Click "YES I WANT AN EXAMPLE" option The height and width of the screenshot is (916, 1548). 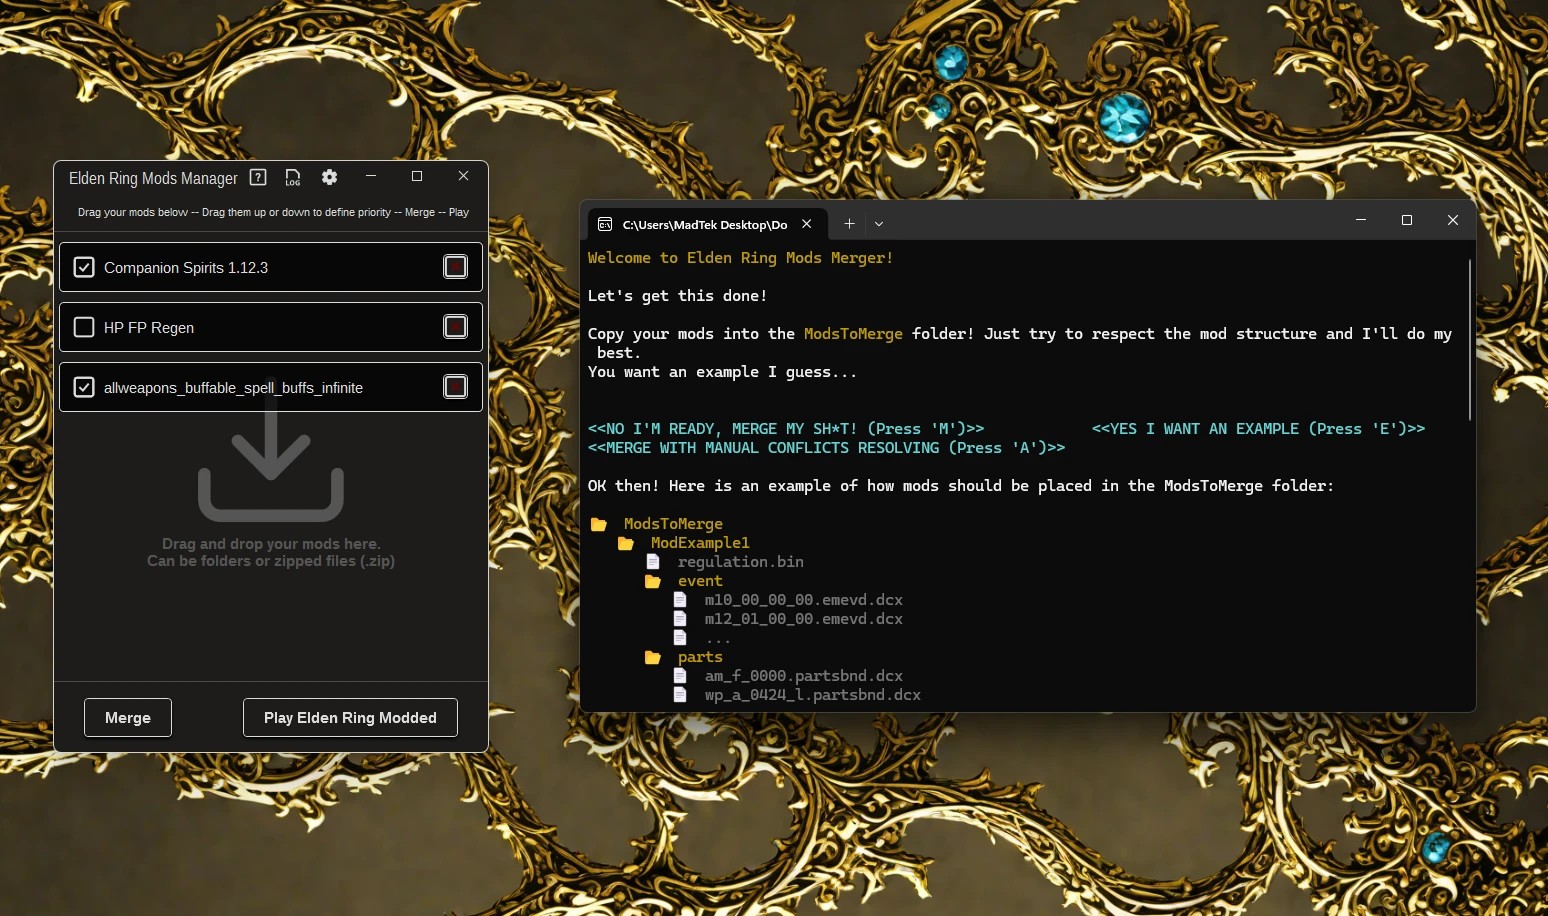pyautogui.click(x=1258, y=429)
